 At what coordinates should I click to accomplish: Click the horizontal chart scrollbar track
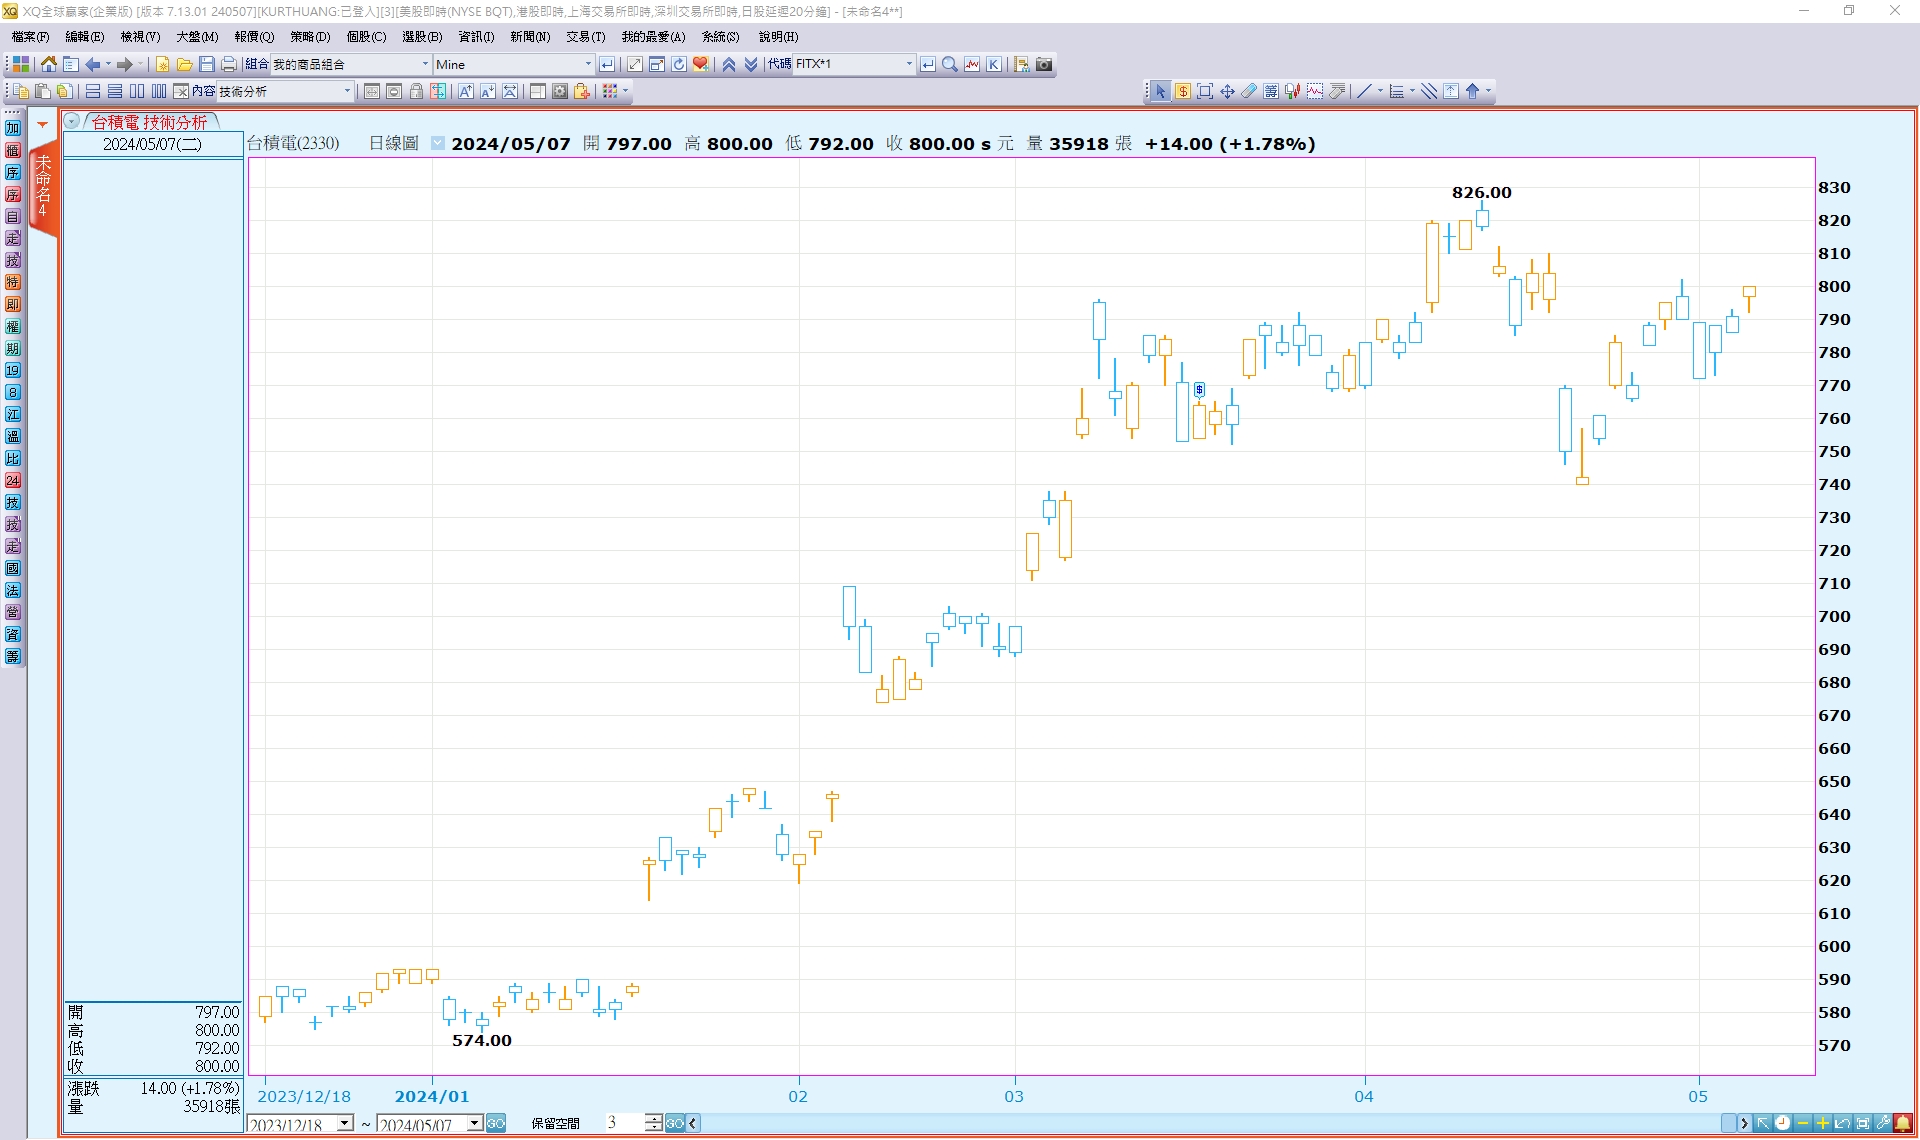[x=1200, y=1123]
